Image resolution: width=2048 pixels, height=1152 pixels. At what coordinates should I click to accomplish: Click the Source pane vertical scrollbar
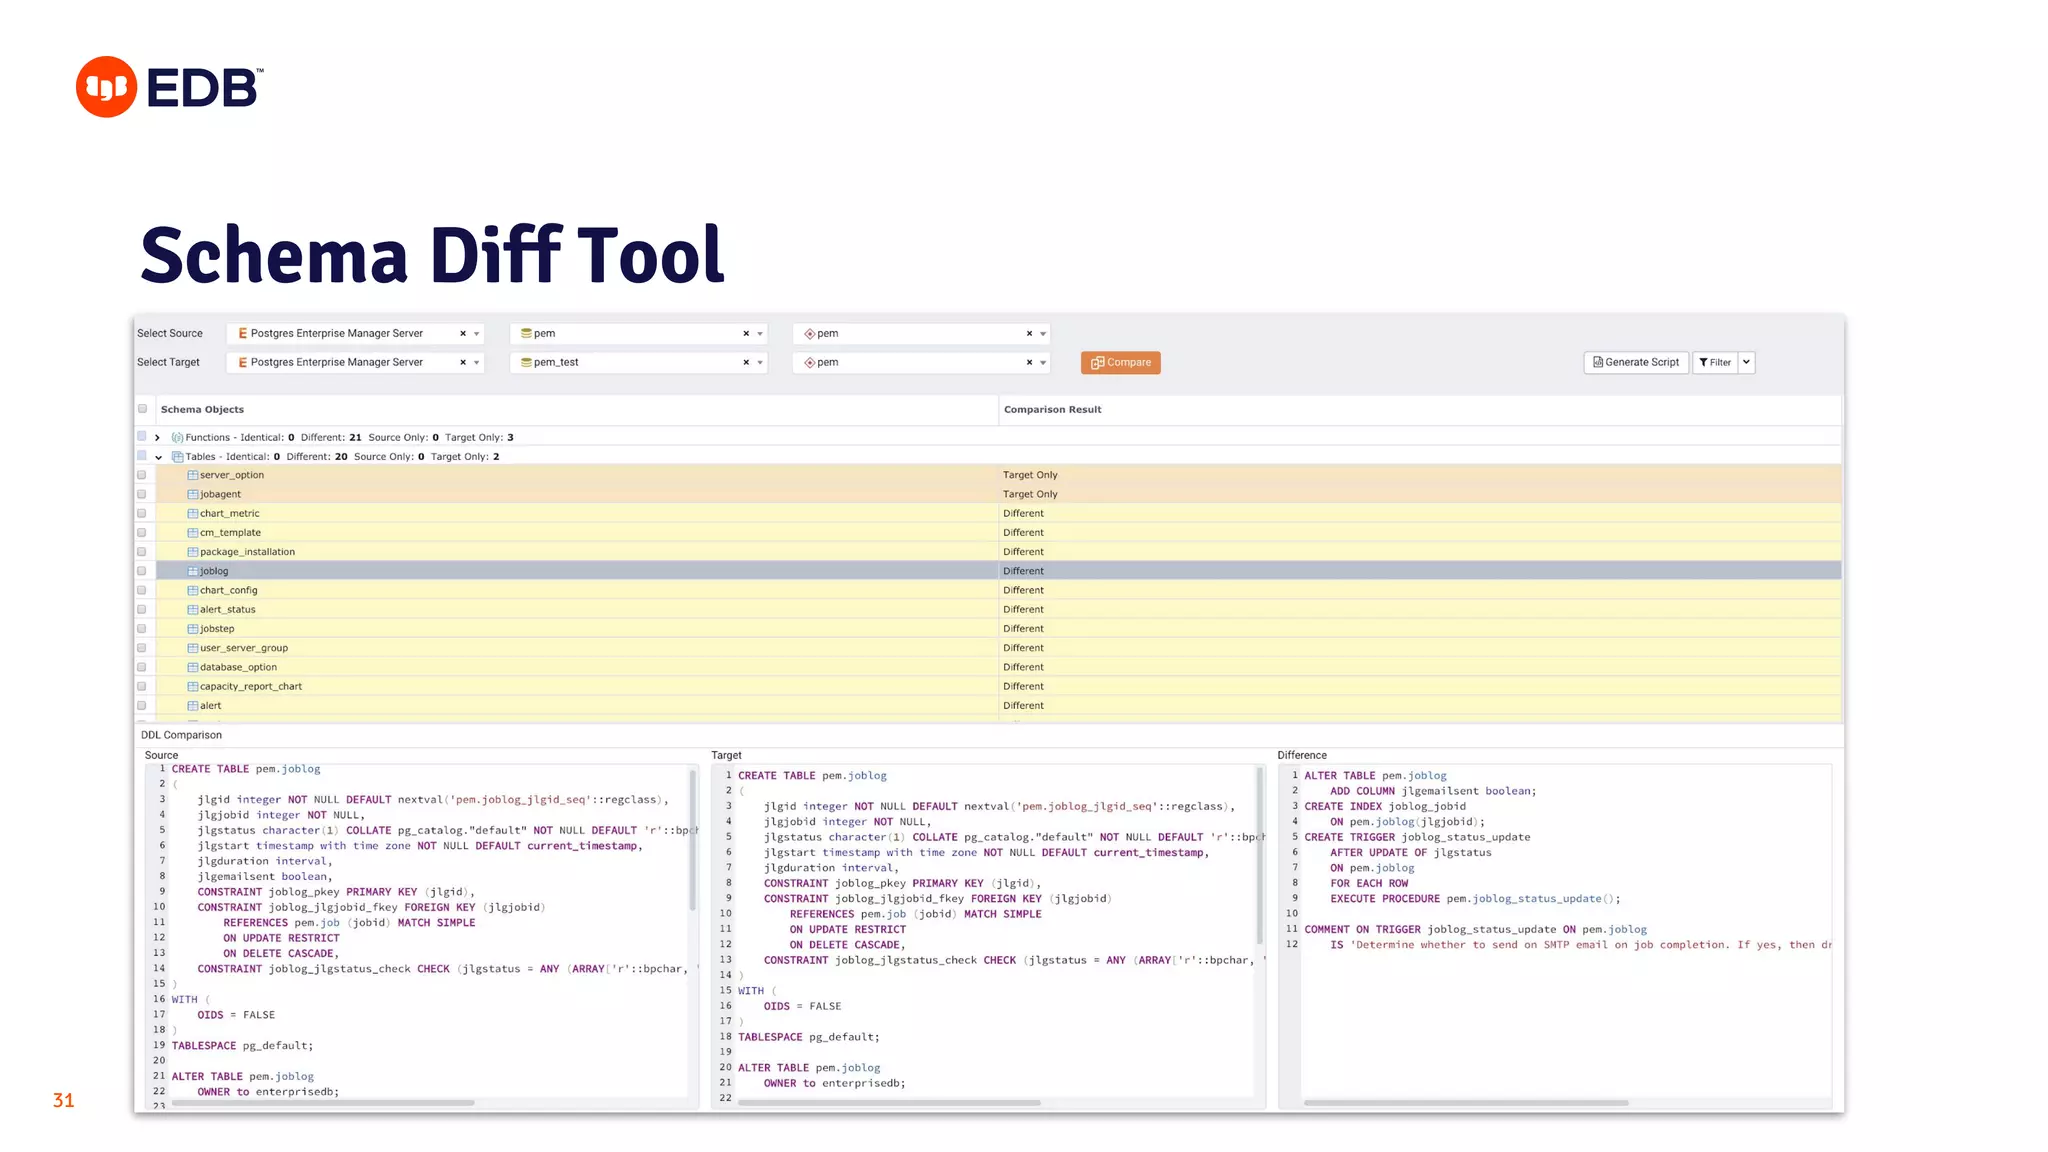[x=692, y=840]
